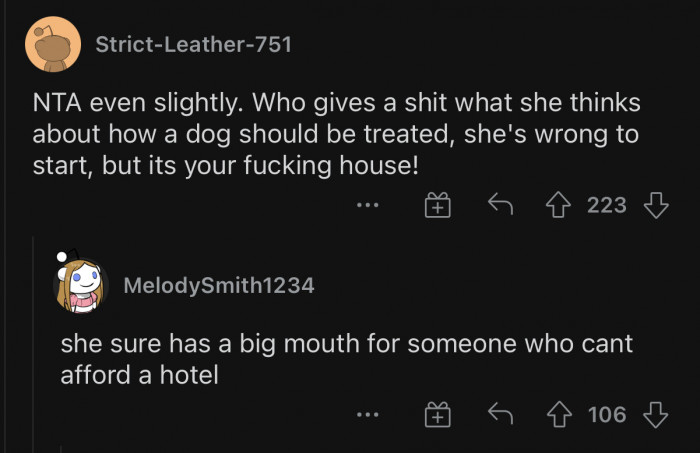Open more options on Strict-Leather-751's comment
The image size is (700, 453).
(x=368, y=206)
